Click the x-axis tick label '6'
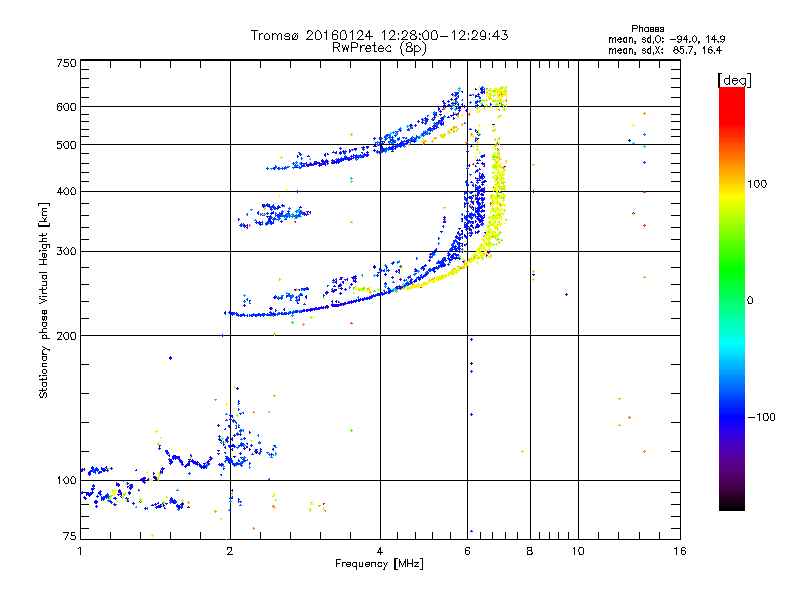 click(467, 551)
